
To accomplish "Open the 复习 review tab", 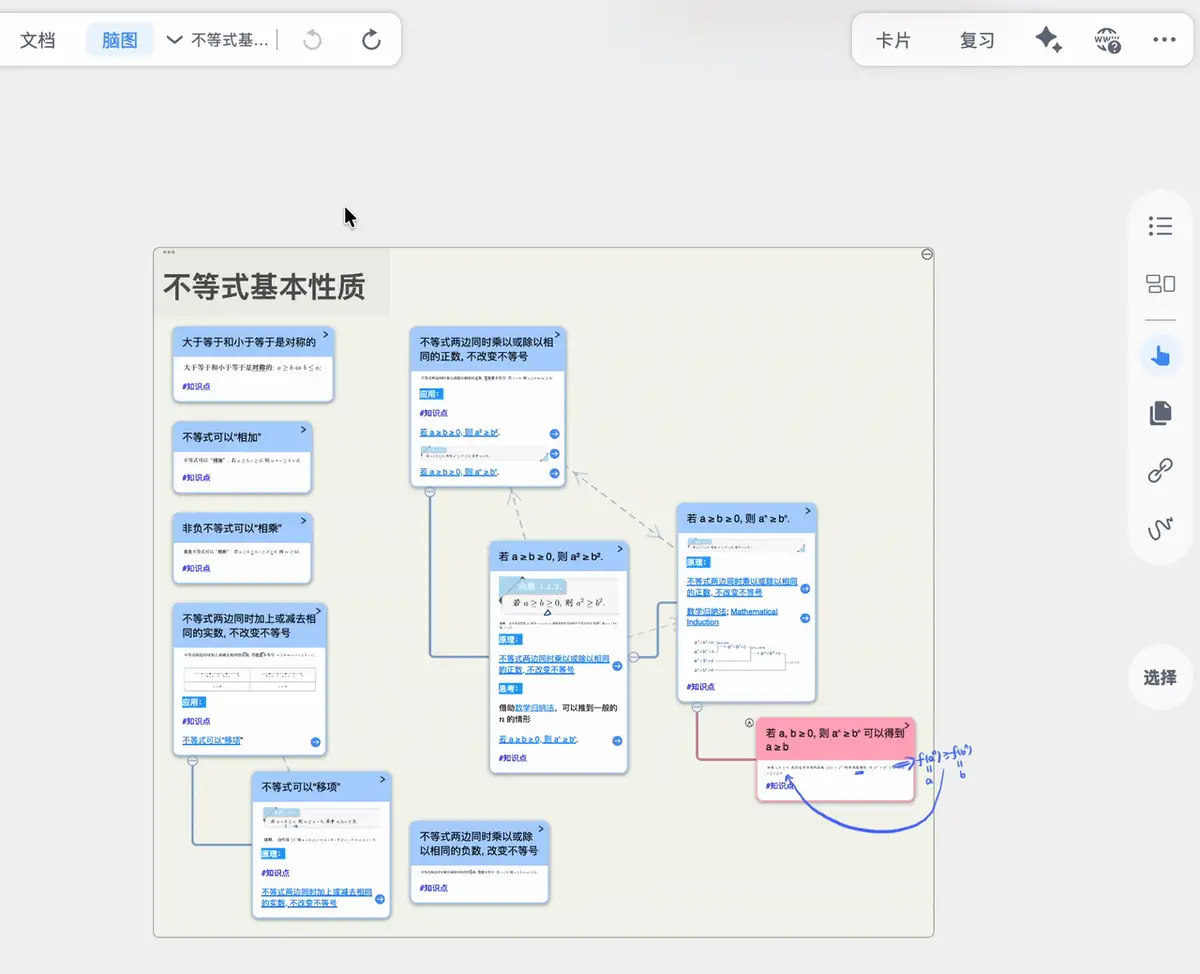I will point(977,40).
